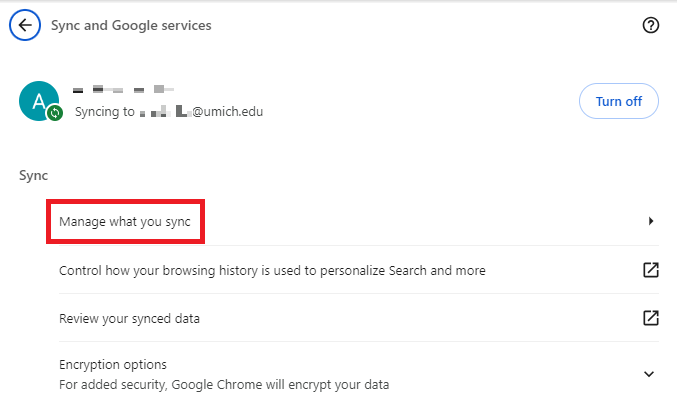Click the encryption description about Google Chrome

(224, 384)
